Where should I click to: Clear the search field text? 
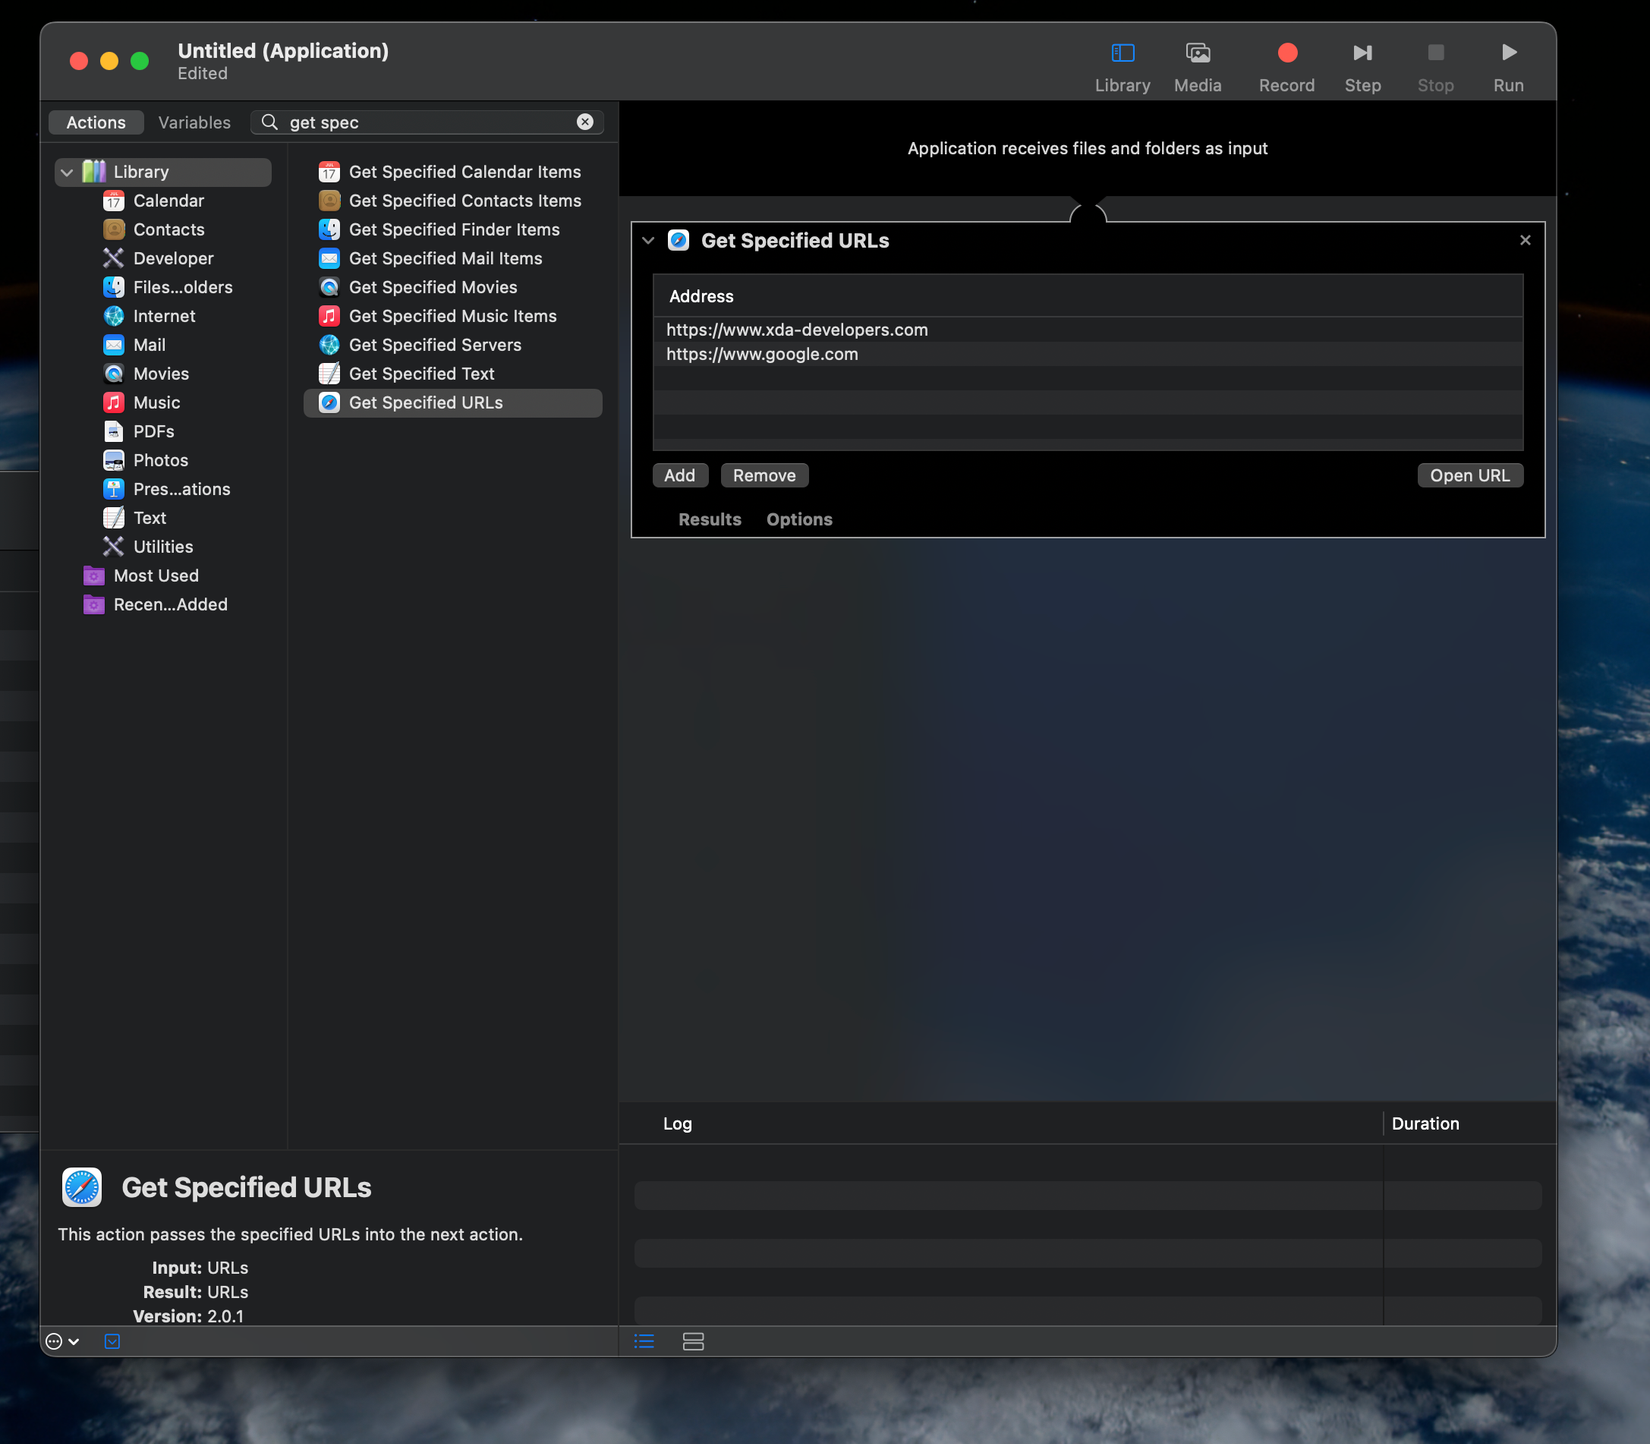point(585,122)
